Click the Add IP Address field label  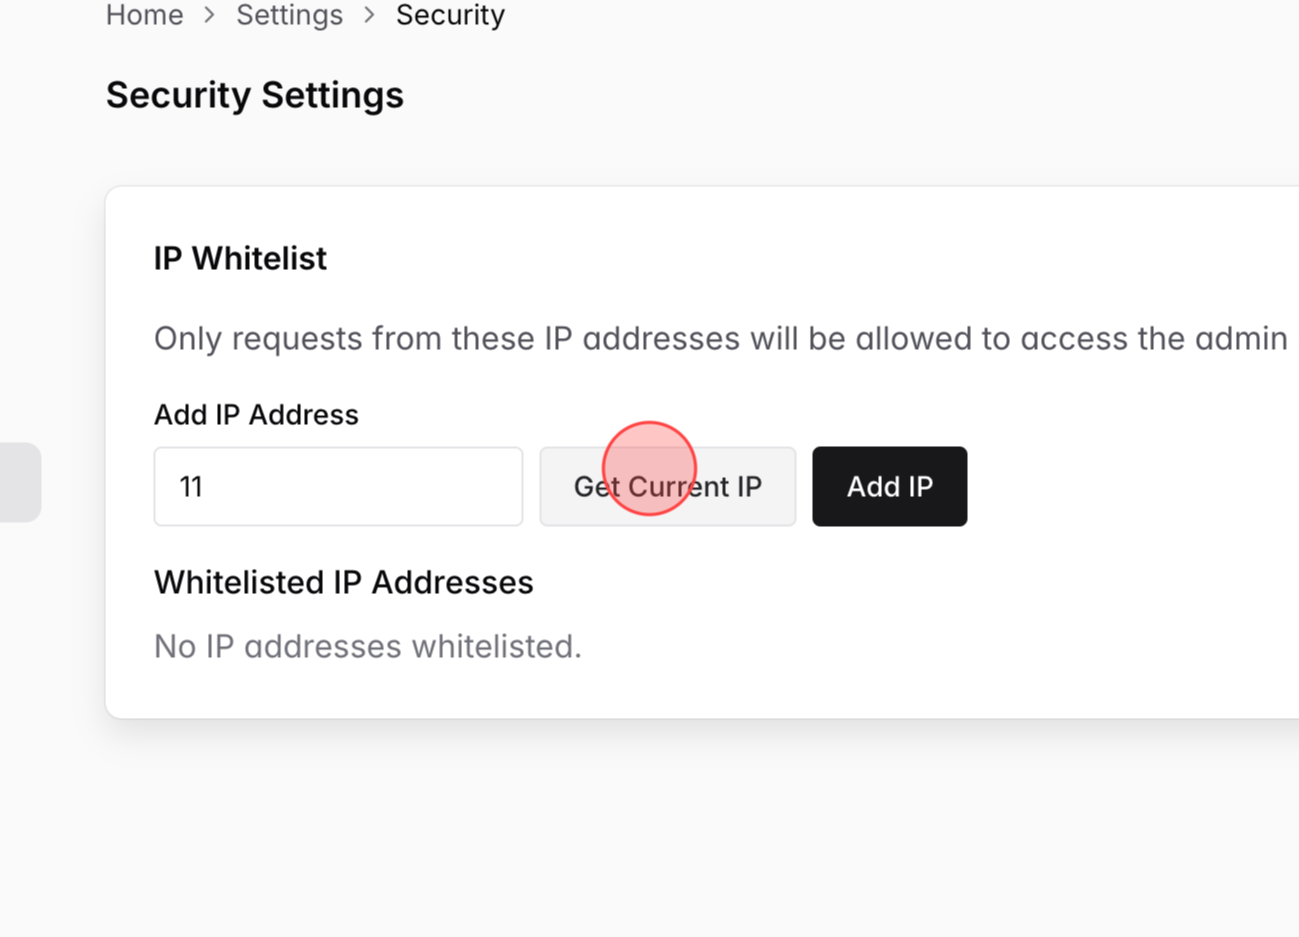point(255,414)
